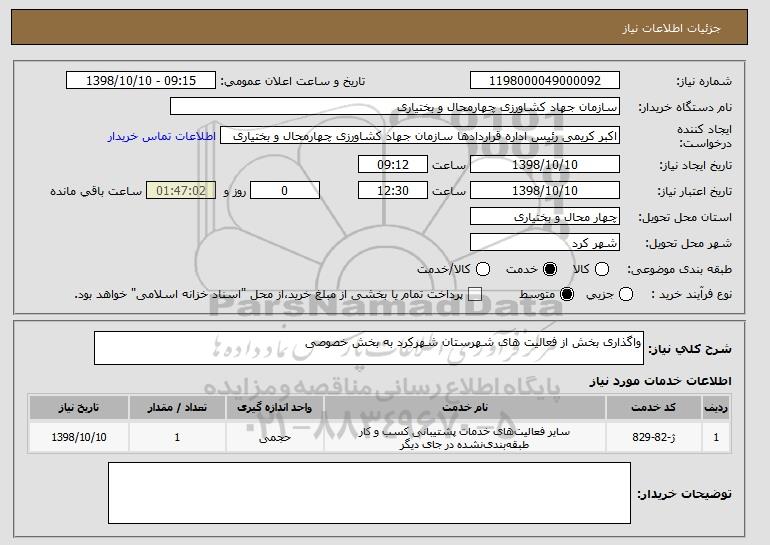Screen dimensions: 770x545
Task: Select the جزیی purchase type radio
Action: [x=626, y=294]
